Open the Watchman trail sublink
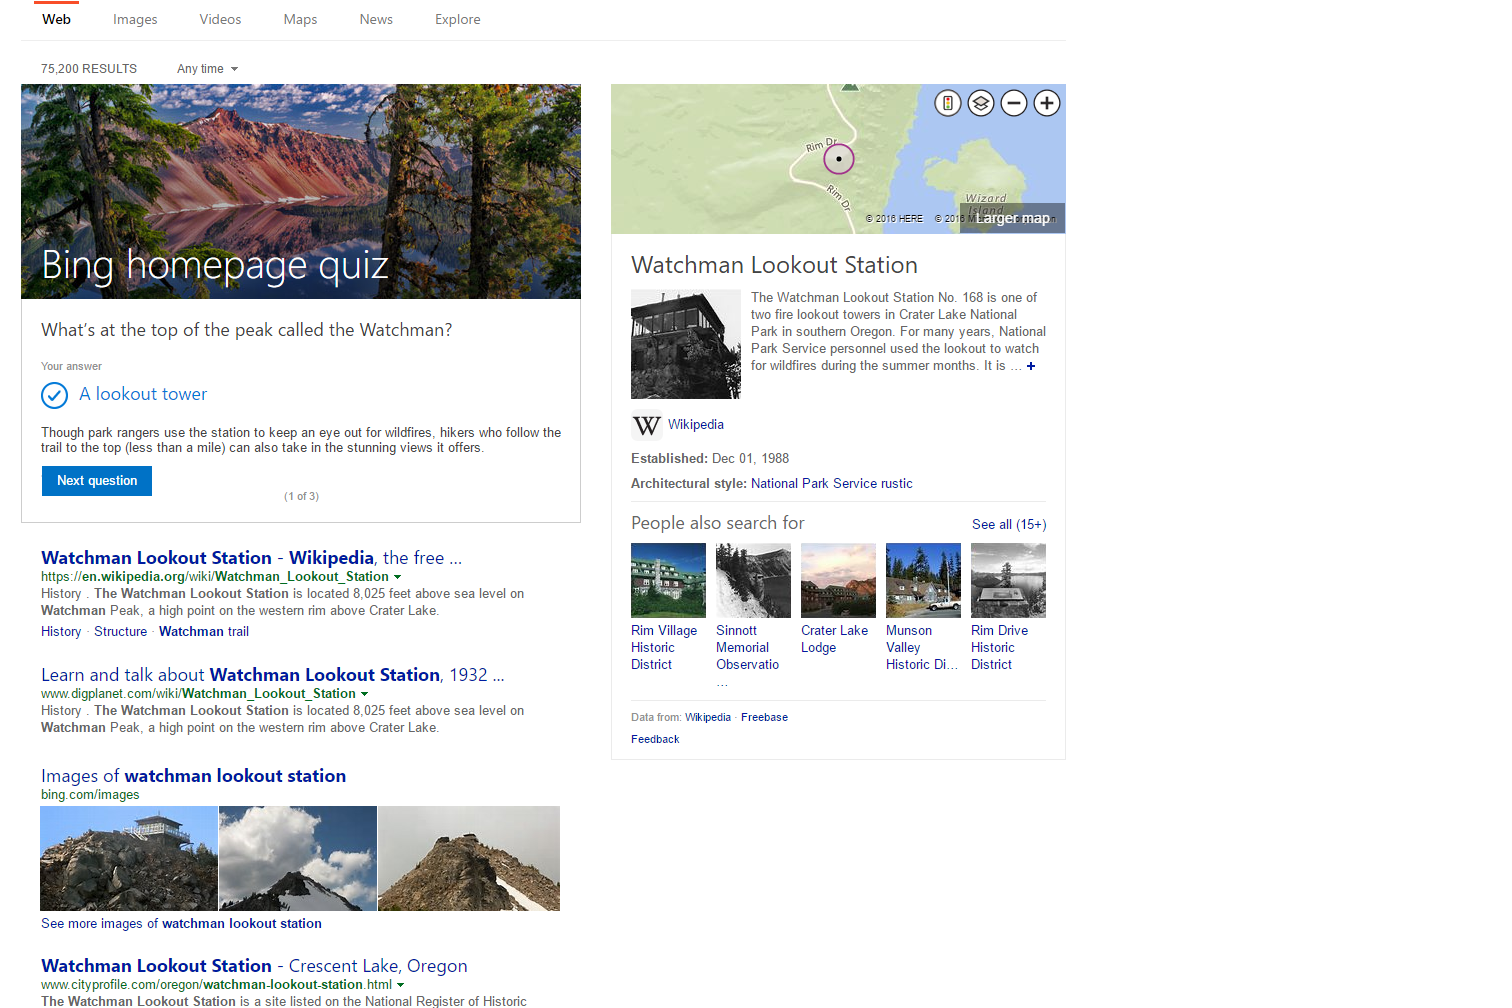Image resolution: width=1512 pixels, height=1008 pixels. [204, 632]
